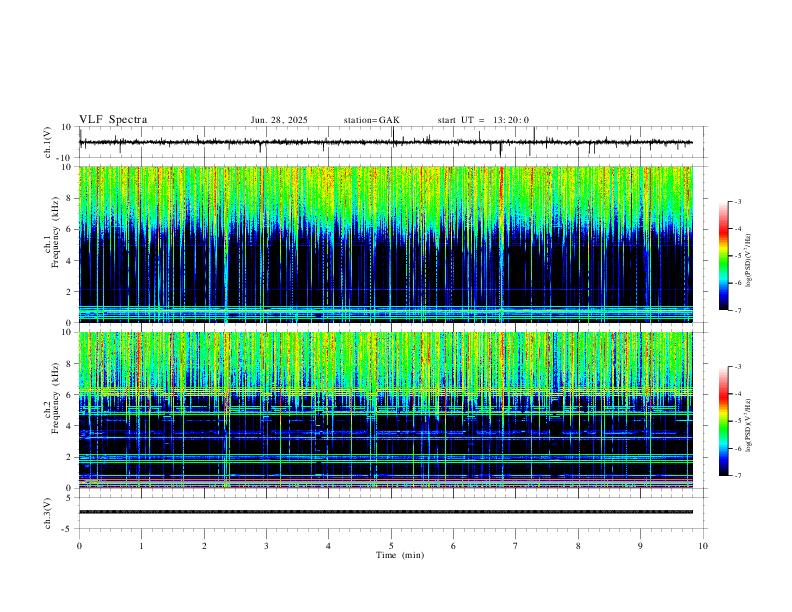792x612 pixels.
Task: Click the ch.3 voltage trace band
Action: click(385, 512)
